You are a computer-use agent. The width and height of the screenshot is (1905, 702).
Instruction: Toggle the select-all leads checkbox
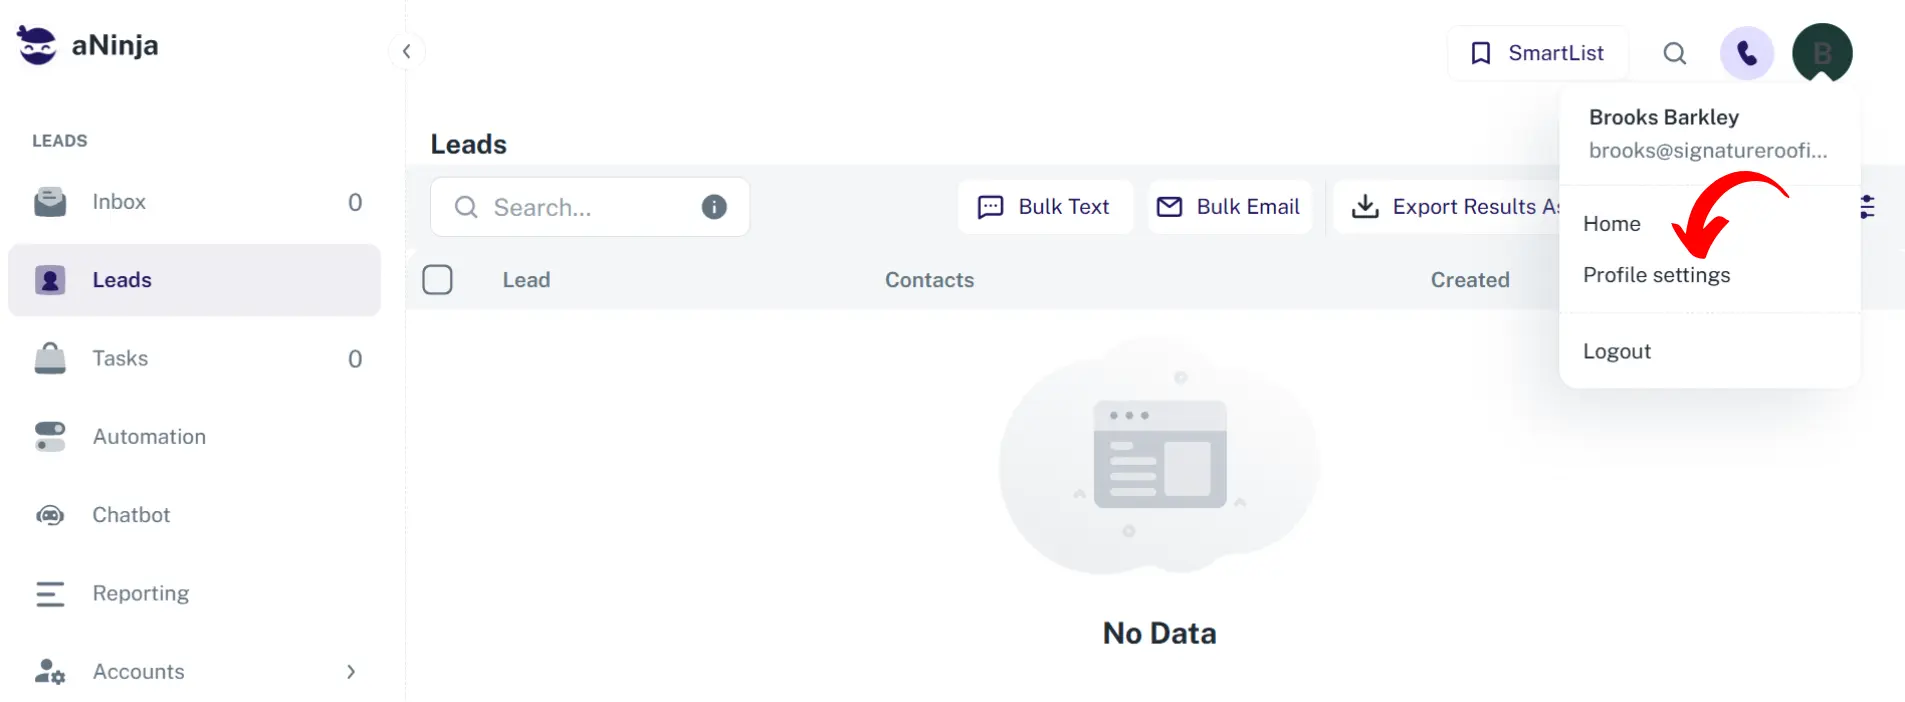[x=437, y=280]
